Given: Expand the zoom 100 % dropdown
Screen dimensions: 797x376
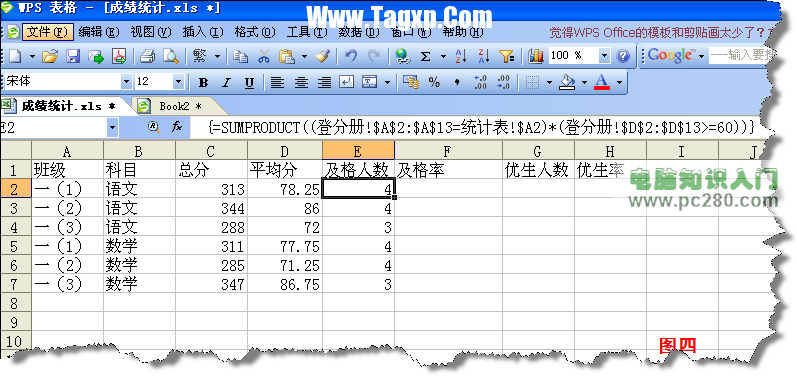Looking at the screenshot, I should coord(604,55).
